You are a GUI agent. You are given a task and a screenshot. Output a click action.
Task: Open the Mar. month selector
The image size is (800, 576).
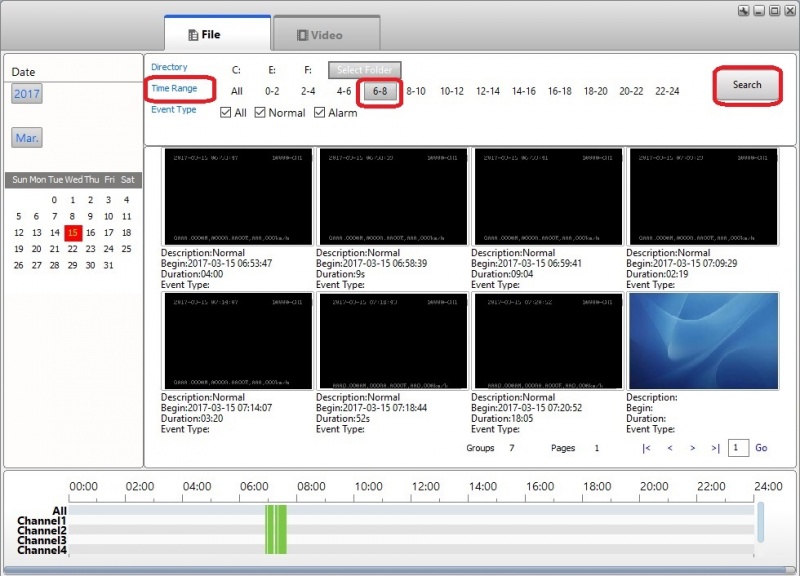pyautogui.click(x=25, y=137)
